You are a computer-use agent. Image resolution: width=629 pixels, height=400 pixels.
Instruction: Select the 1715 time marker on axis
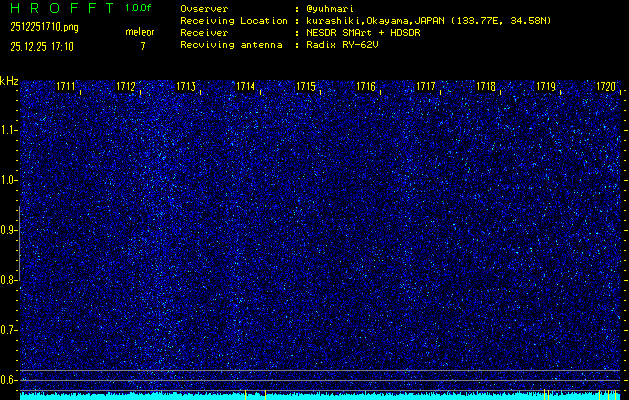[306, 88]
